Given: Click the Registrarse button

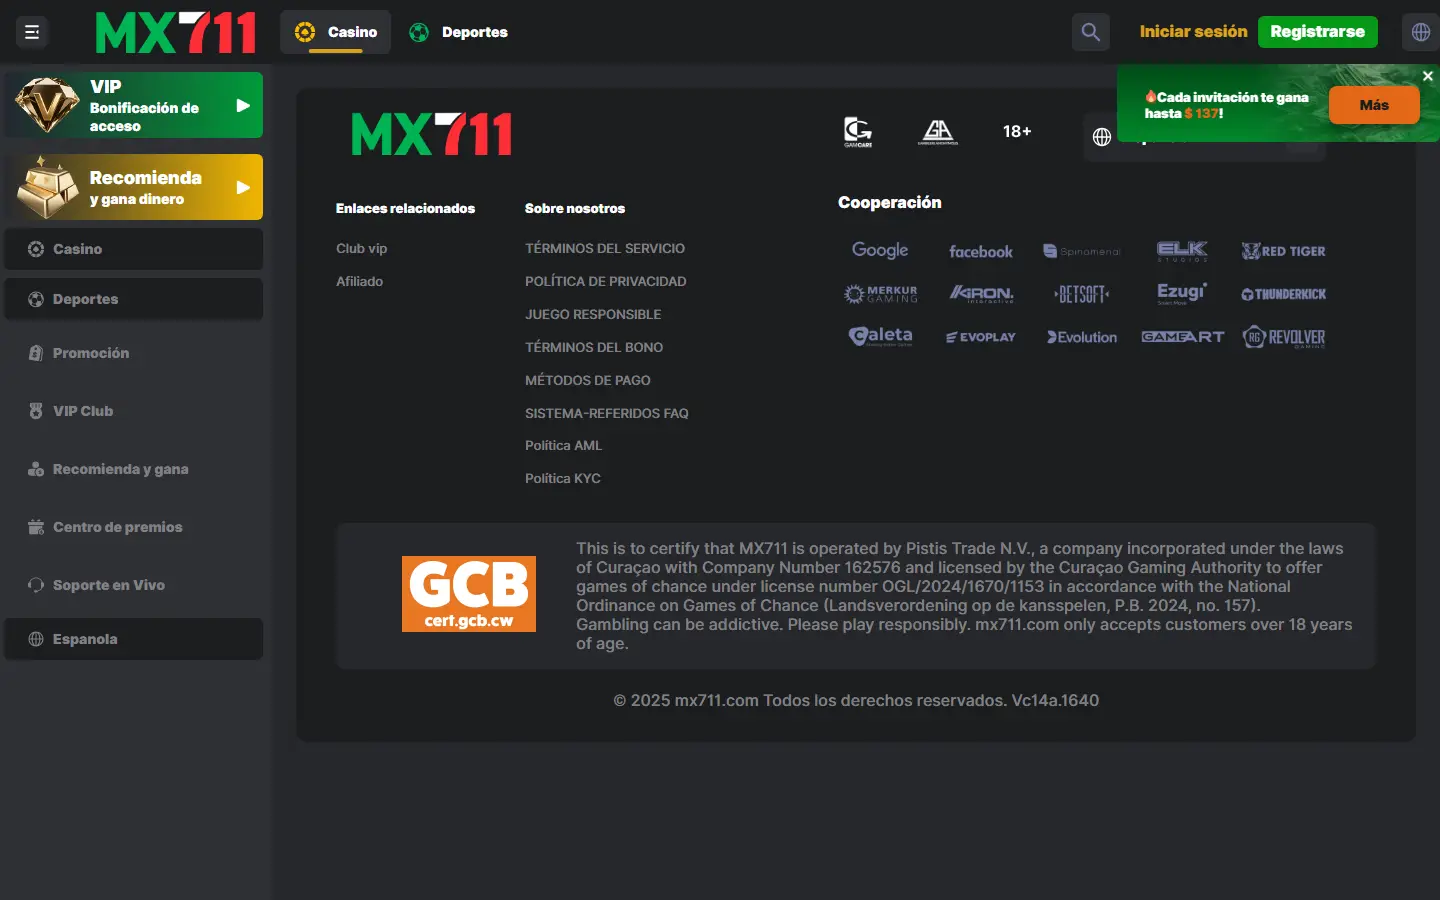Looking at the screenshot, I should 1317,32.
